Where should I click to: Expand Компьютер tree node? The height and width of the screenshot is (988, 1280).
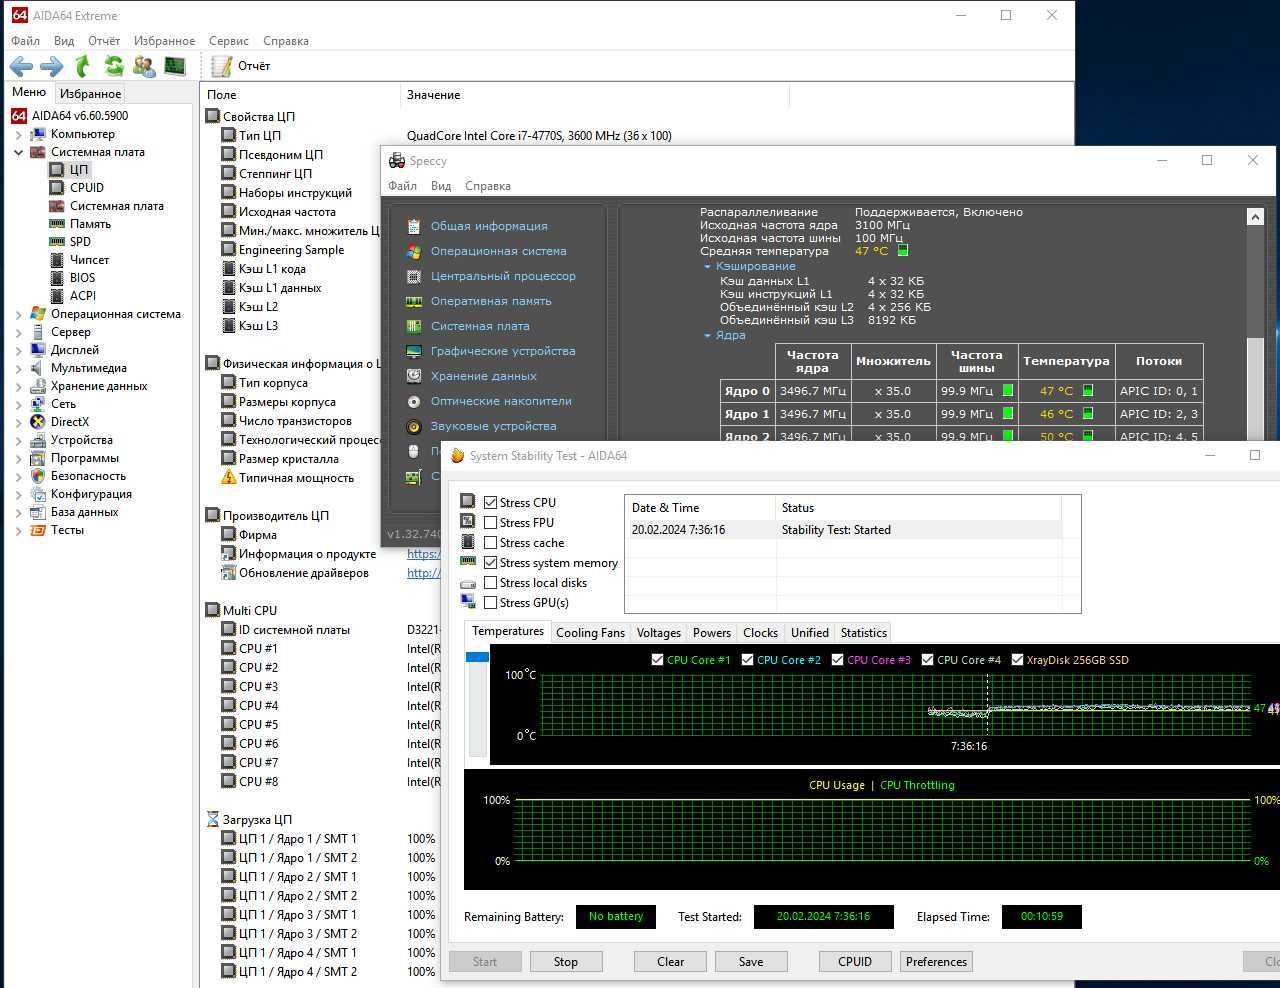pos(18,135)
